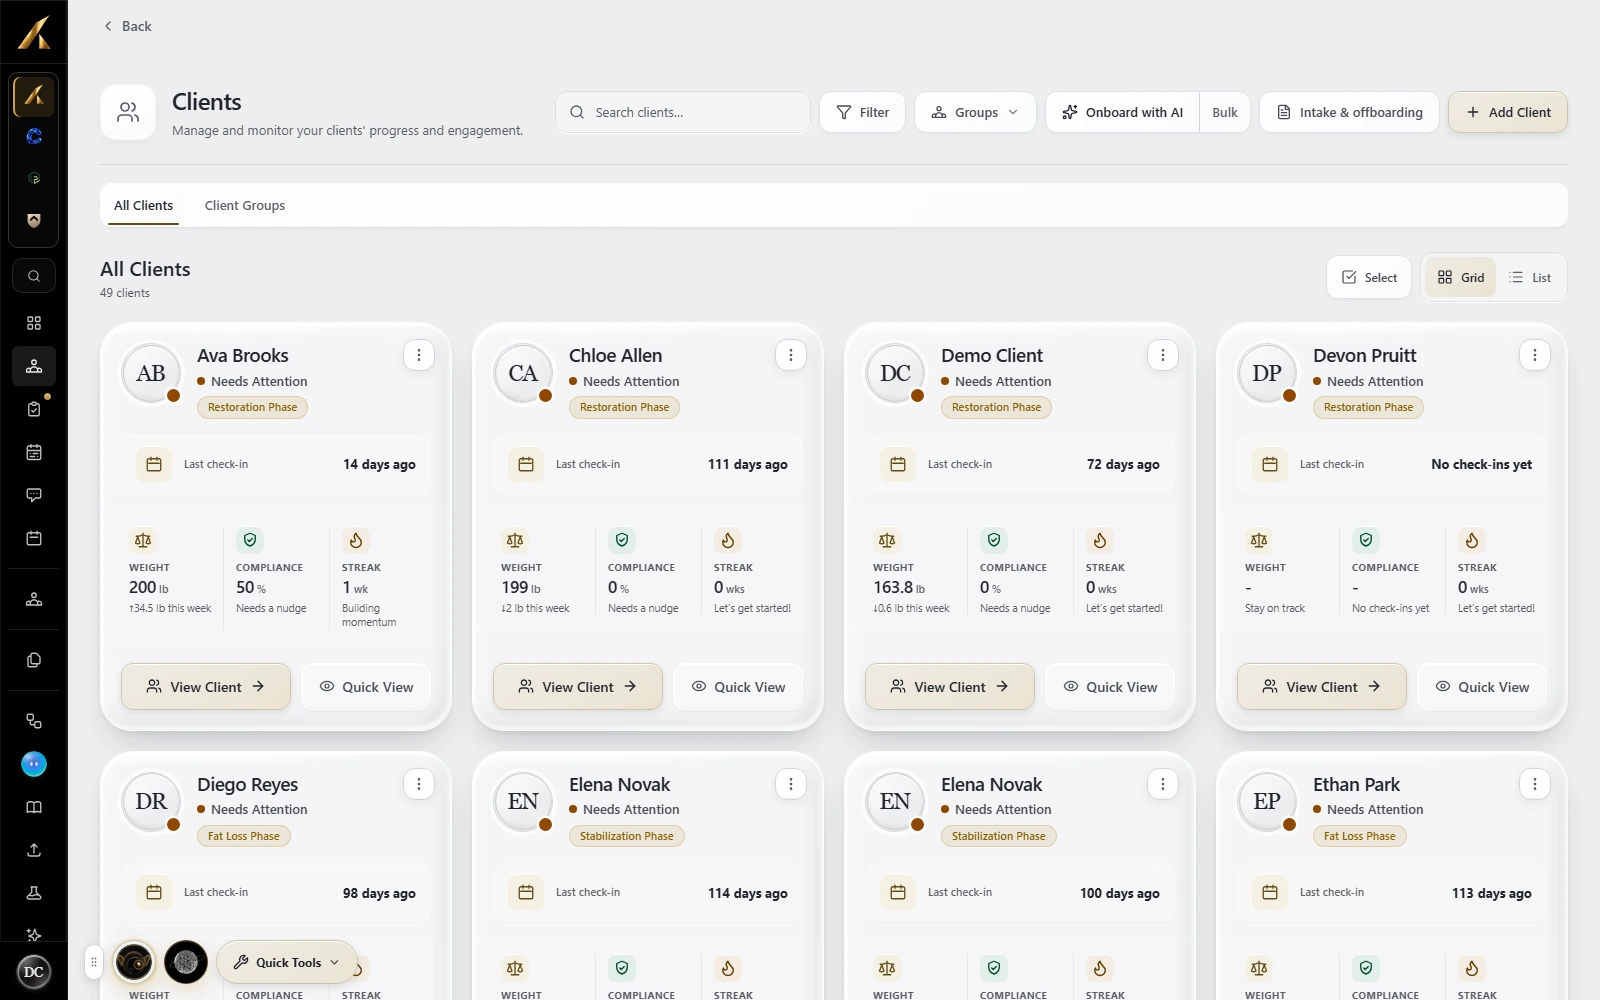Open Intake & offboarding
The image size is (1600, 1000).
[x=1349, y=112]
